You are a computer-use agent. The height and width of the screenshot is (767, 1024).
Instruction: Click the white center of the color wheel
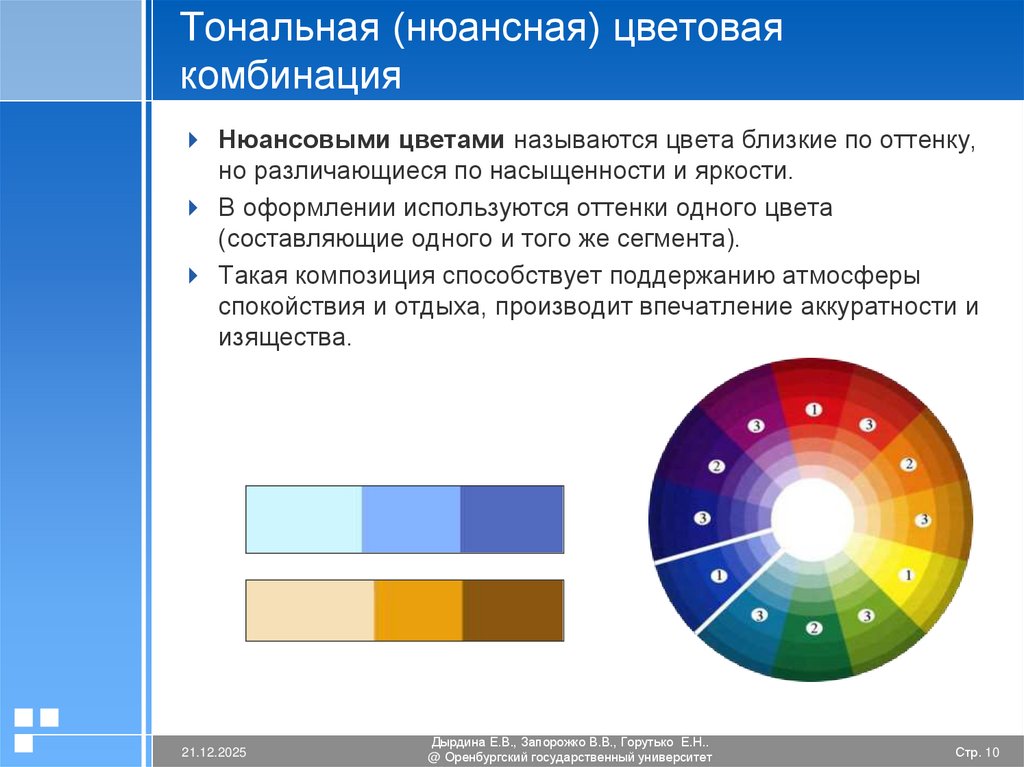[813, 518]
